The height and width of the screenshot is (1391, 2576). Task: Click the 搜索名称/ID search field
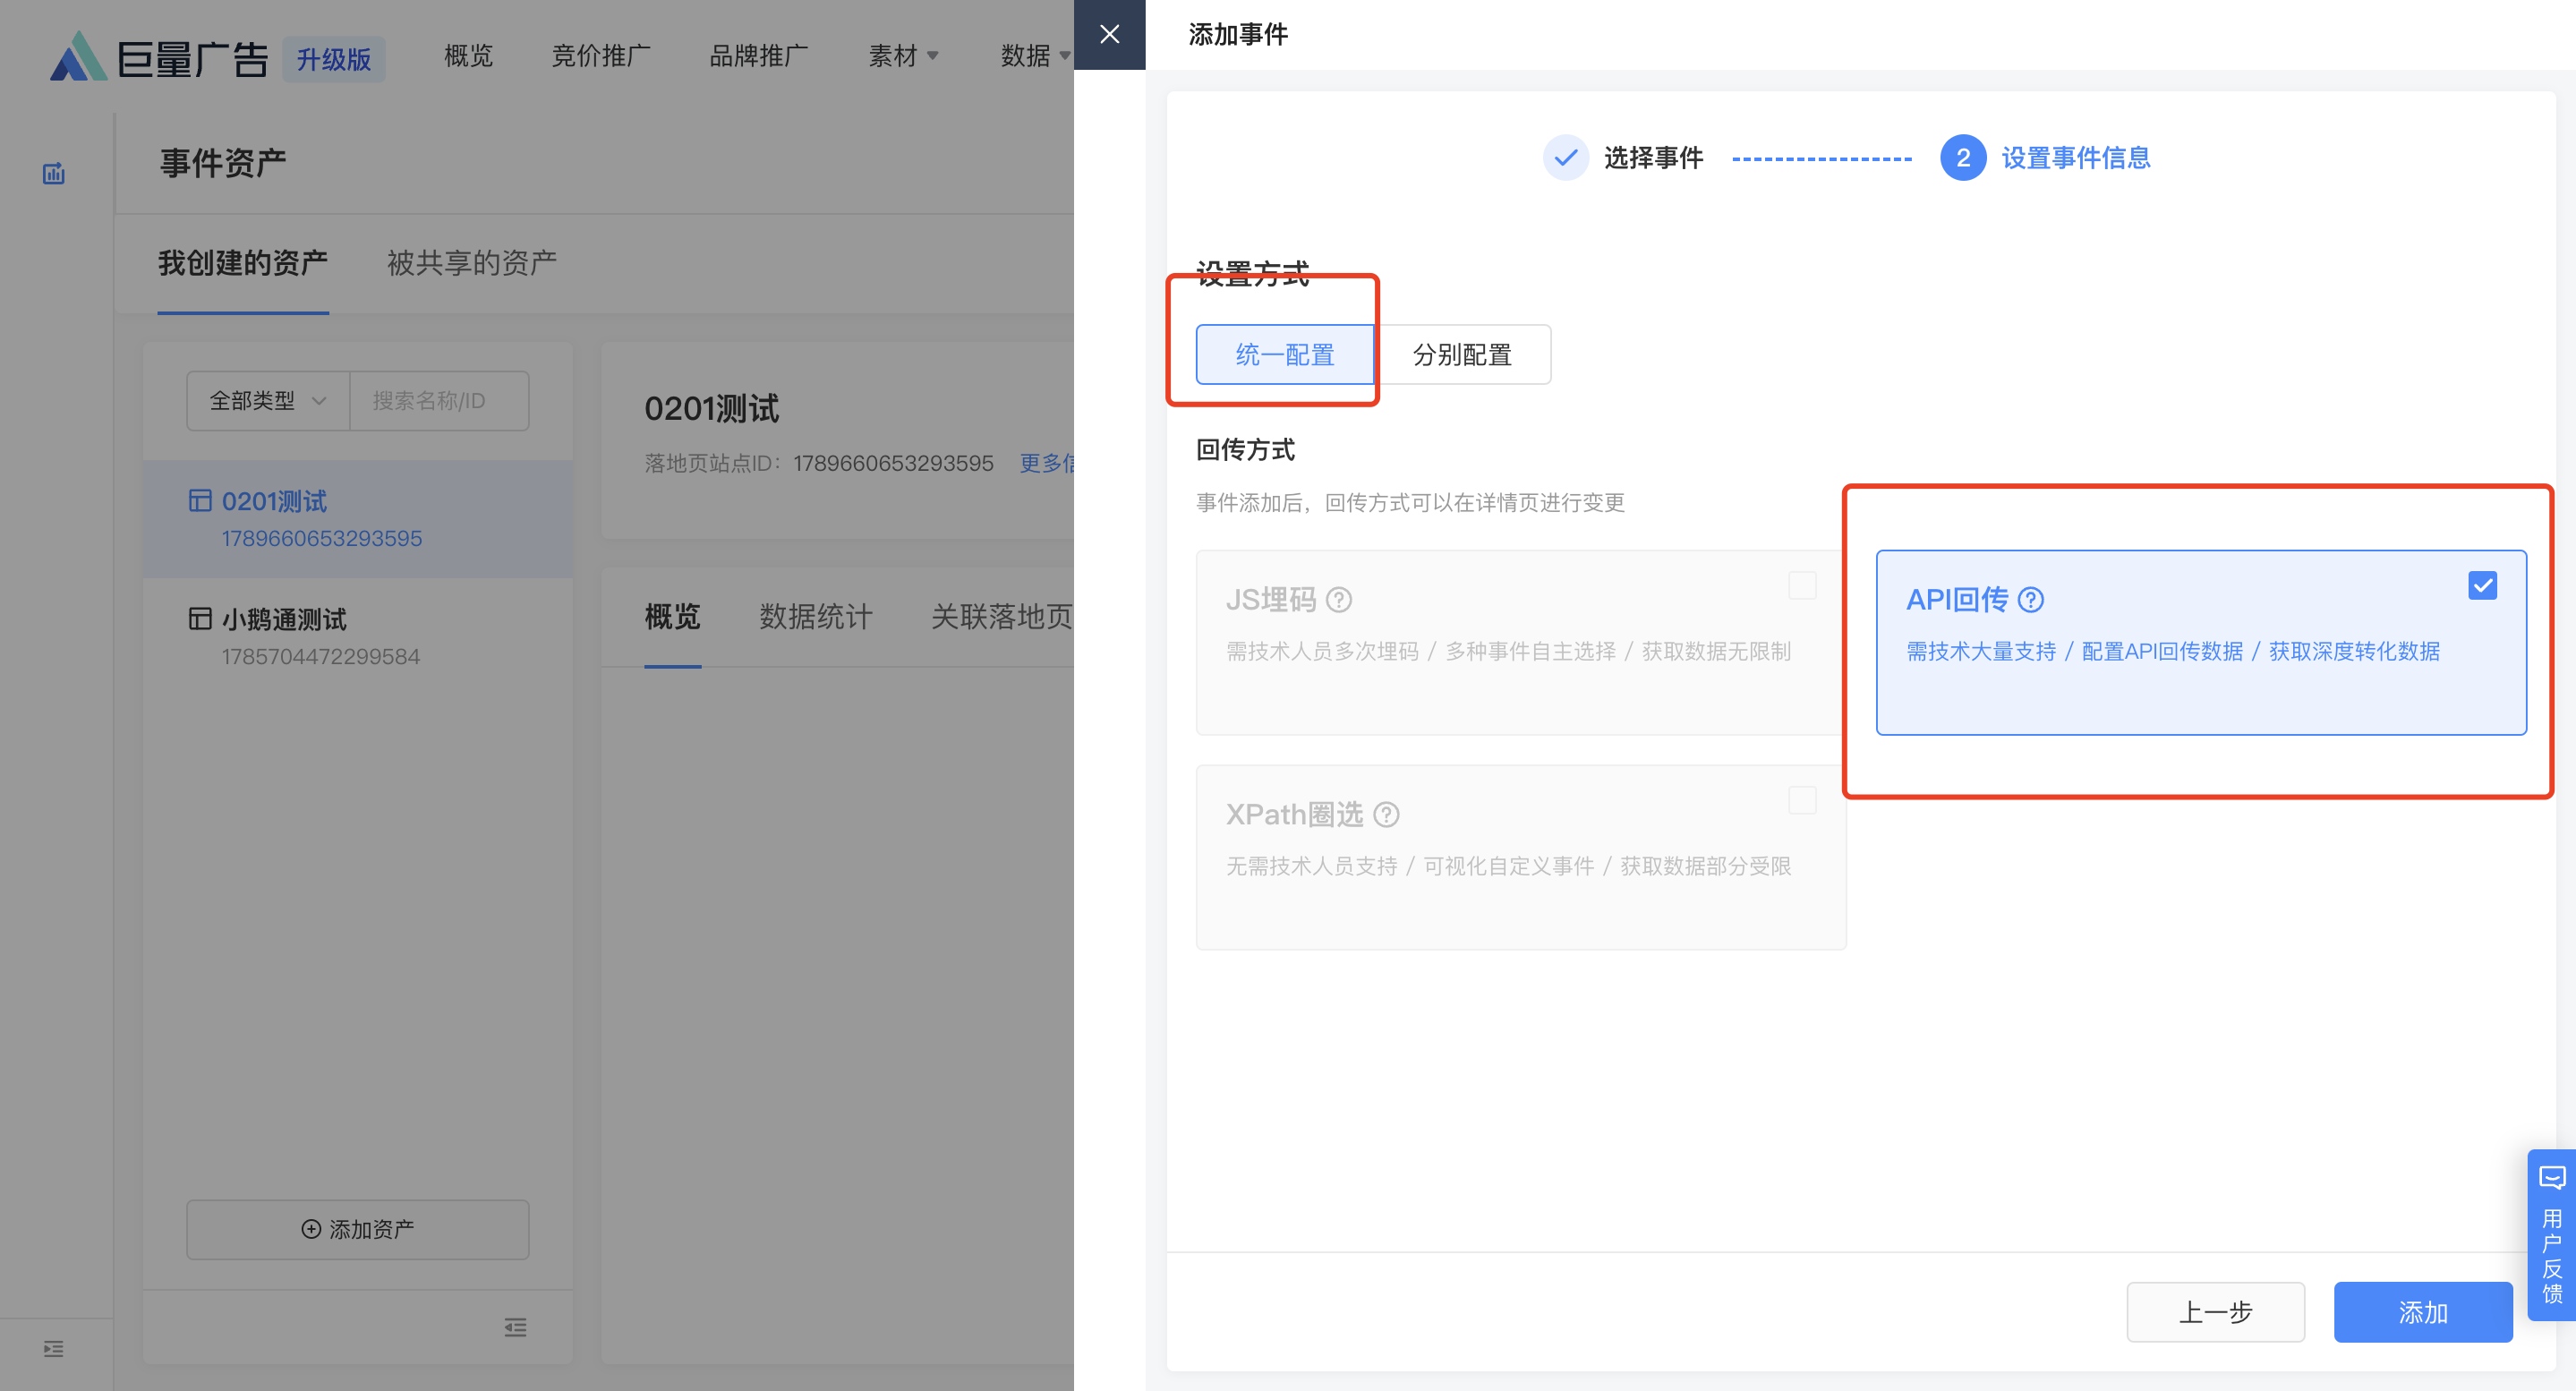[439, 400]
